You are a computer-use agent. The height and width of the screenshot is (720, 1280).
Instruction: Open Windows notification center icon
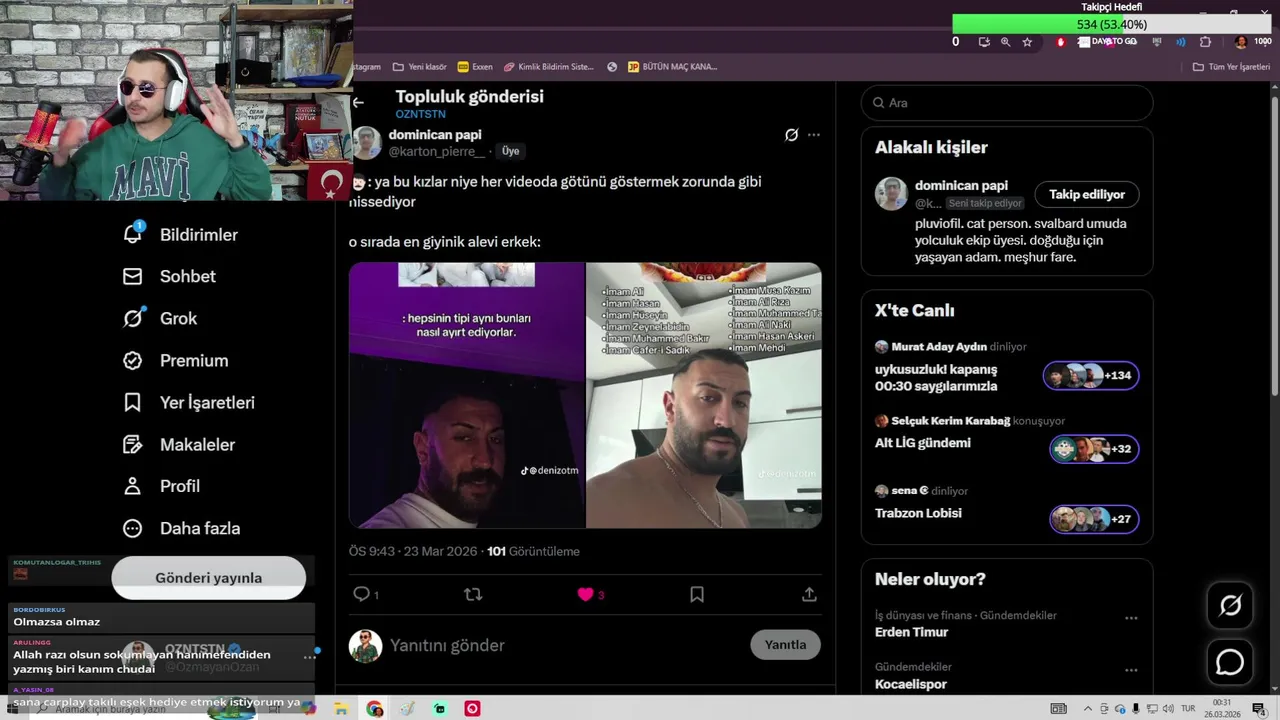click(x=1258, y=709)
